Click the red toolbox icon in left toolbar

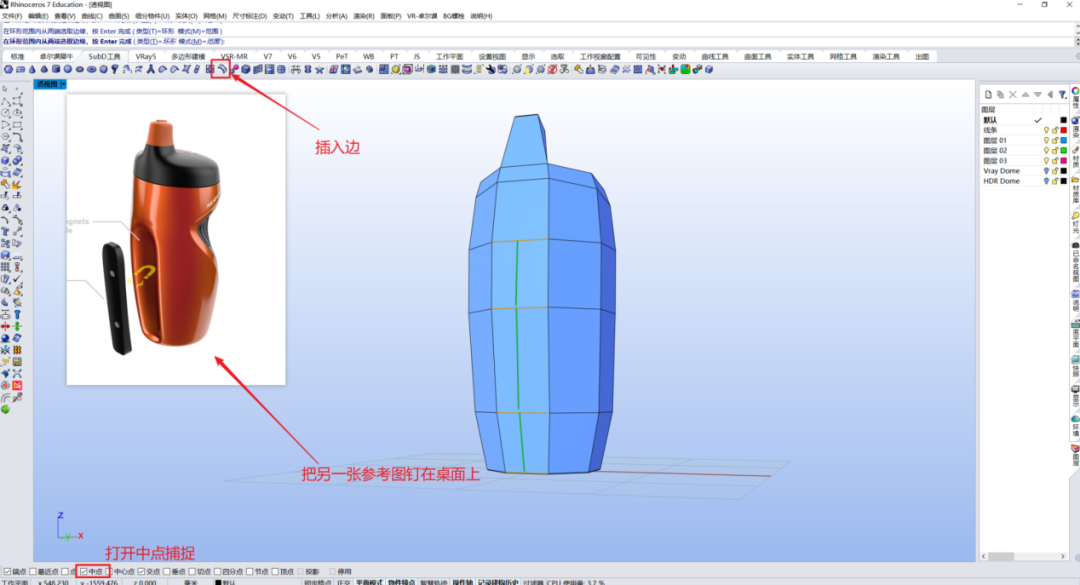coord(17,385)
